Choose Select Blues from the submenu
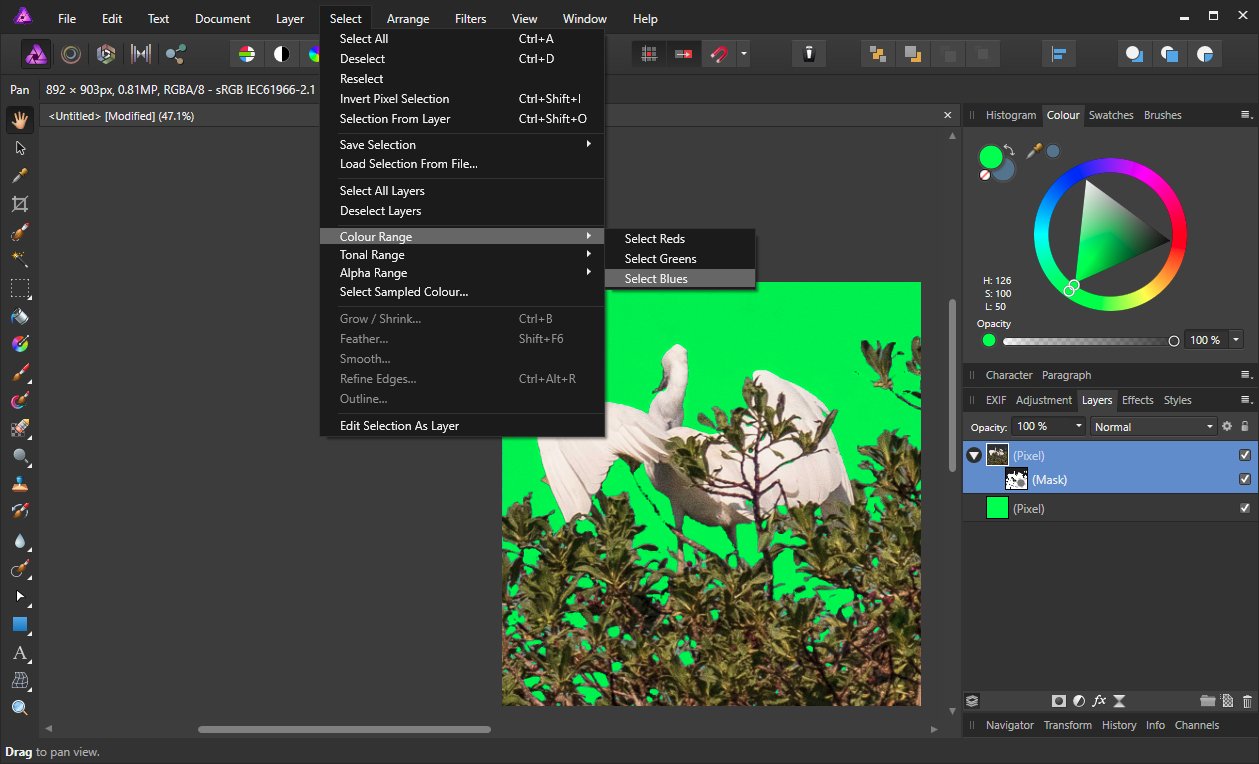1259x764 pixels. [656, 279]
